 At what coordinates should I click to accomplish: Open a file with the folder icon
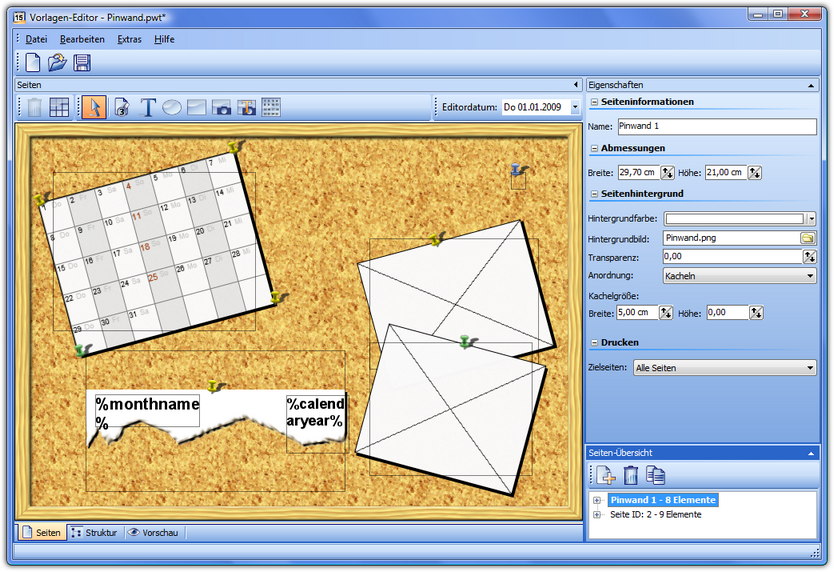point(58,63)
